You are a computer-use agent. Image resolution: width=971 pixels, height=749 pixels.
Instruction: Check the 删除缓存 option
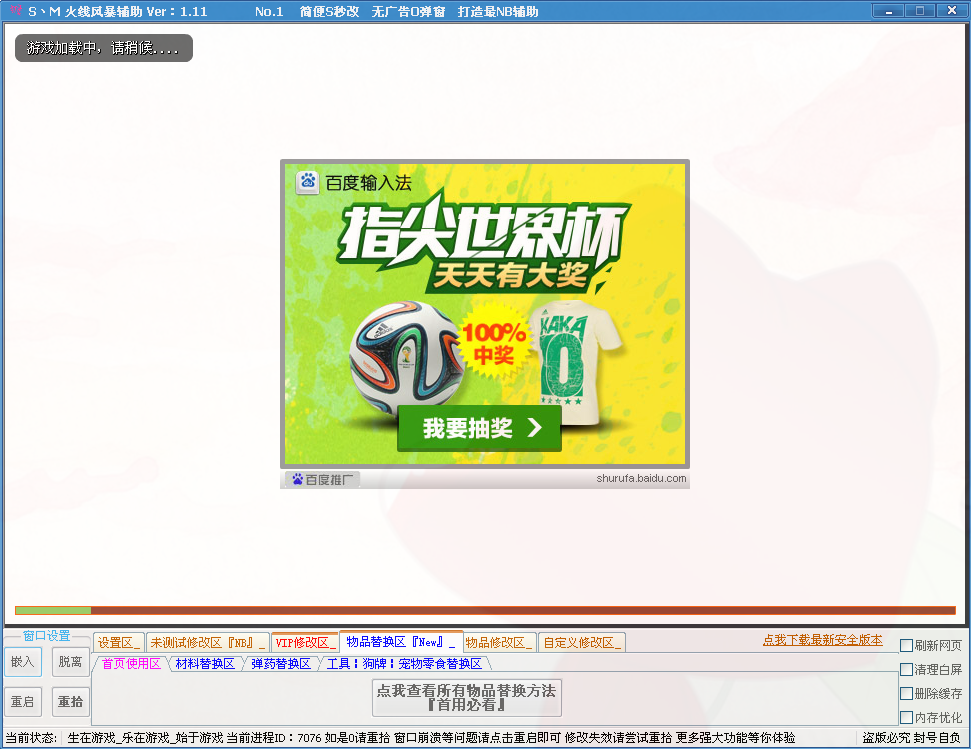pyautogui.click(x=906, y=694)
